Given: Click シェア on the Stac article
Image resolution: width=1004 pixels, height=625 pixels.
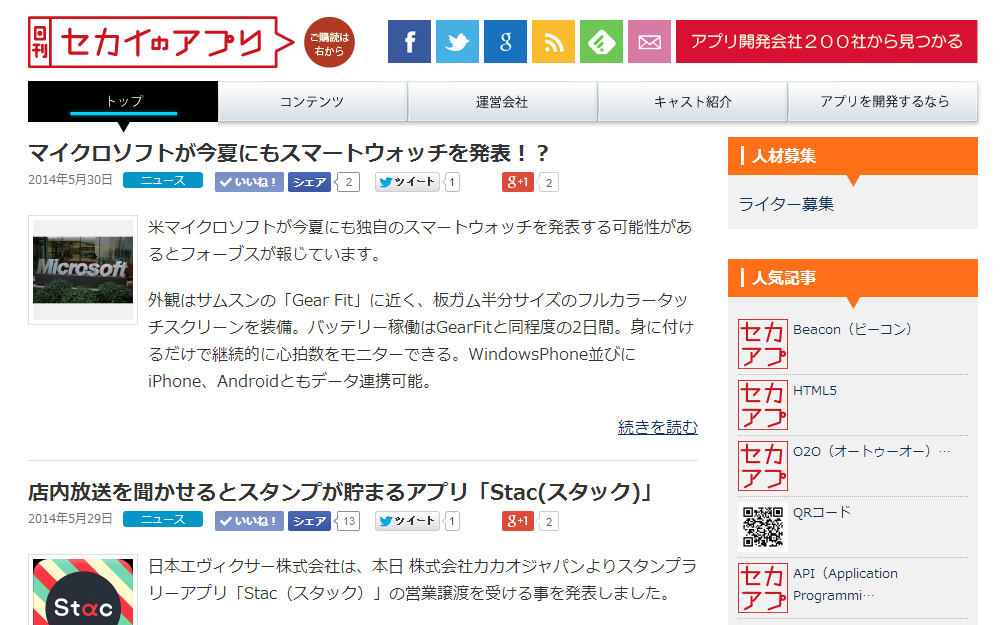Looking at the screenshot, I should coord(309,521).
